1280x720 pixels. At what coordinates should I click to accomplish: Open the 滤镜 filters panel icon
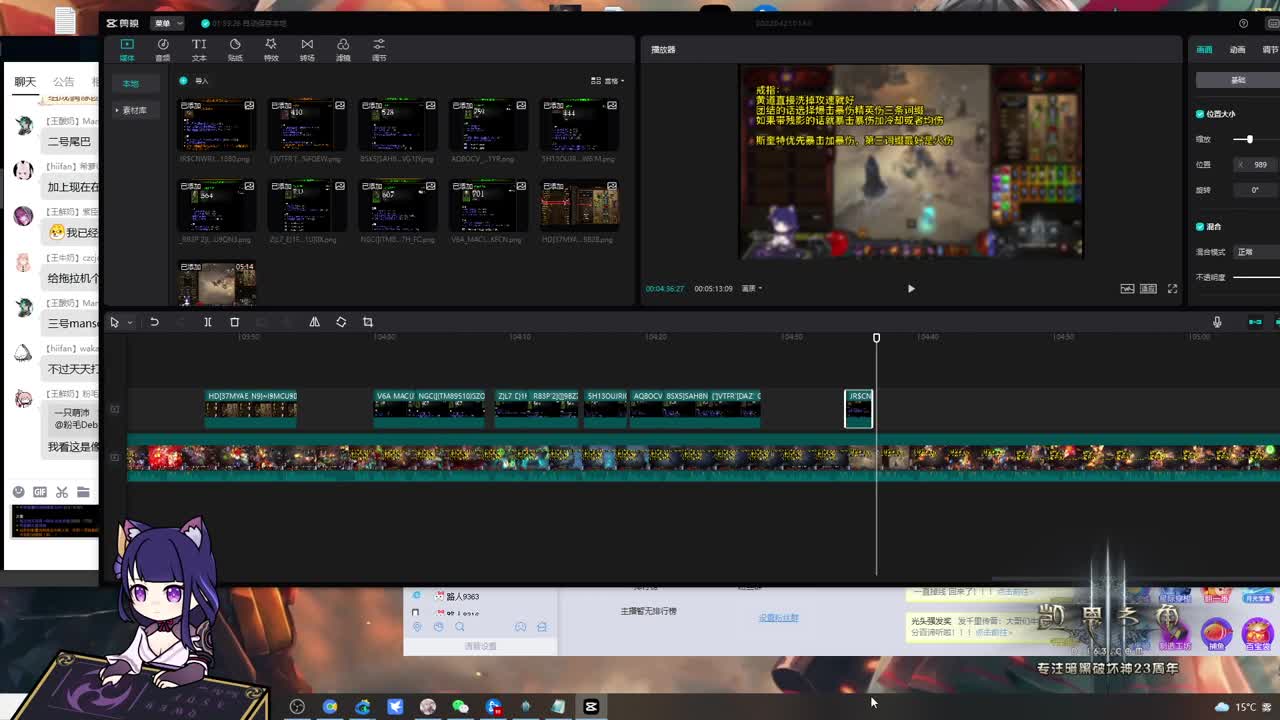point(343,50)
